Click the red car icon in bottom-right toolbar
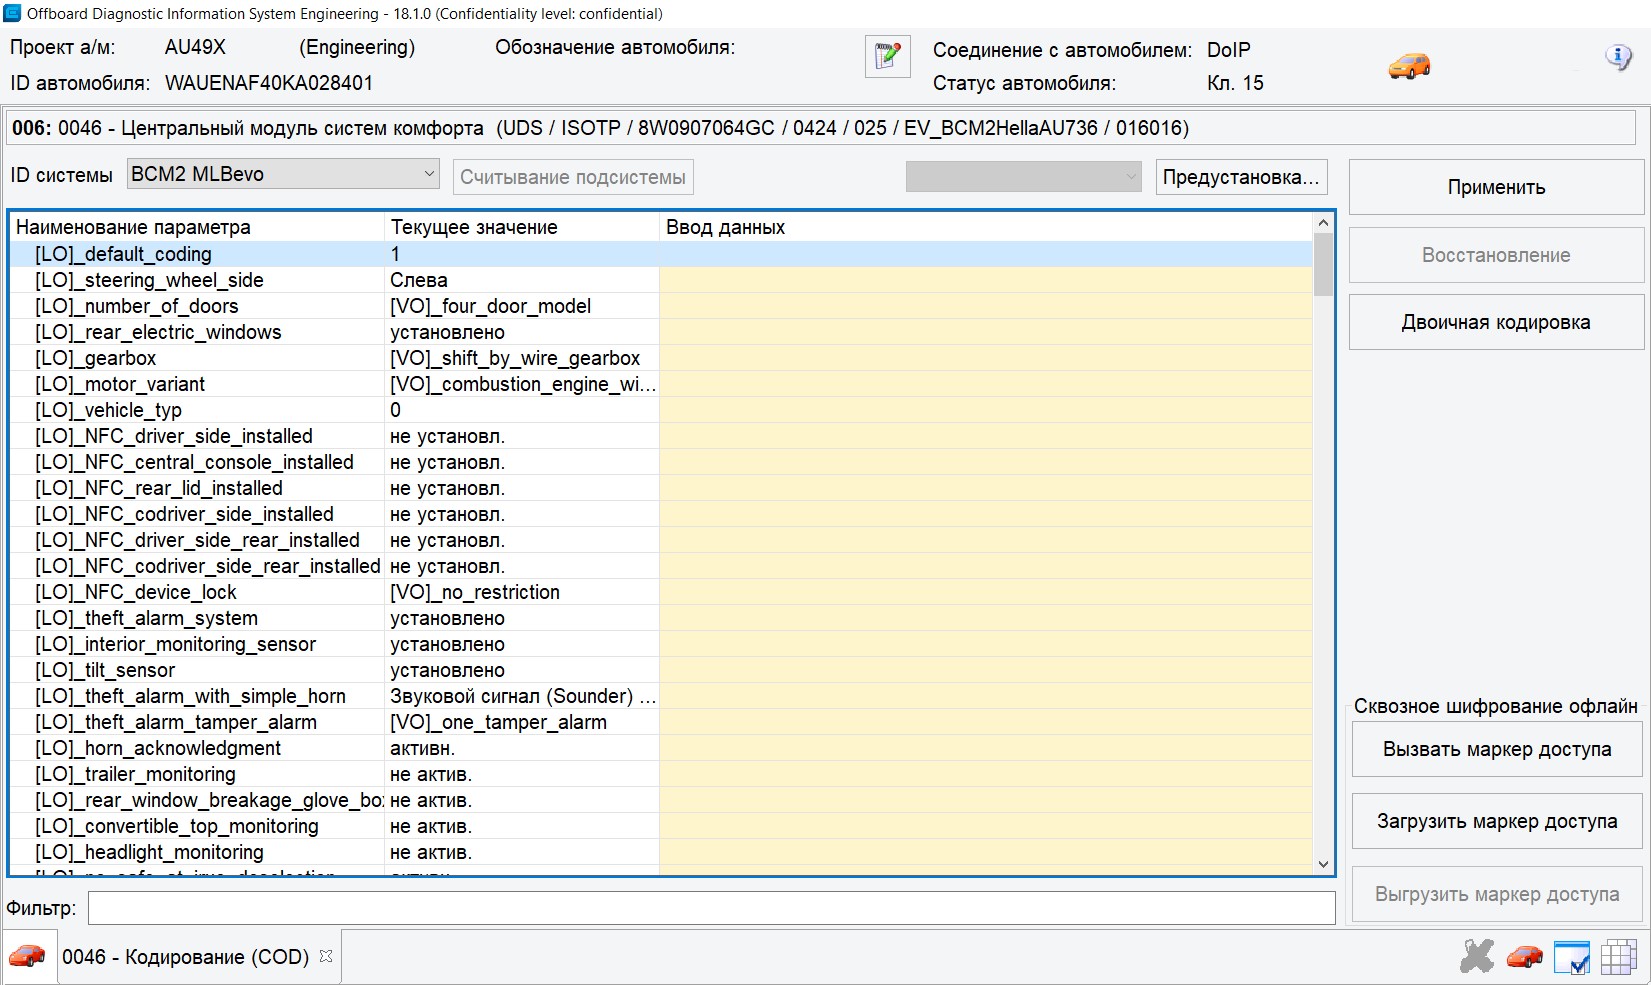The height and width of the screenshot is (985, 1651). [1524, 956]
